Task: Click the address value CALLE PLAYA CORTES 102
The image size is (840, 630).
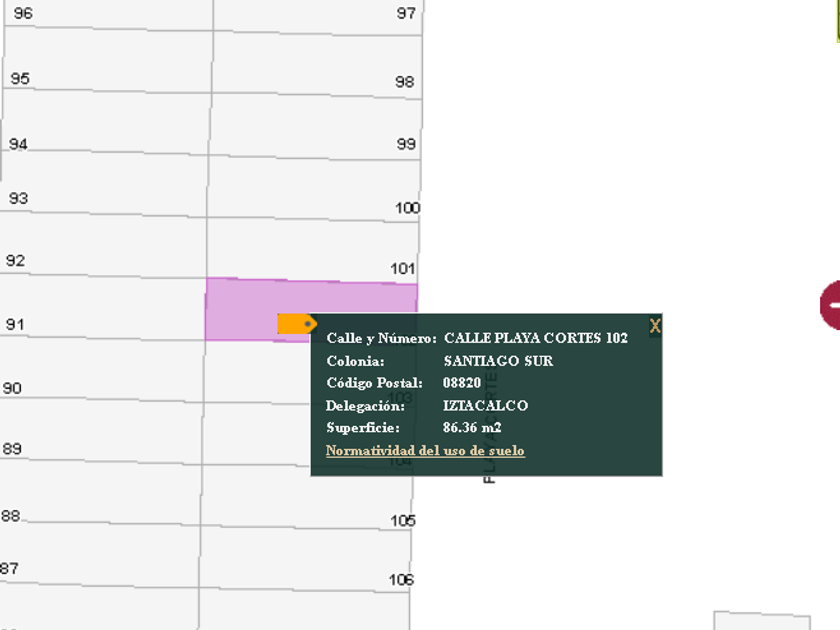Action: coord(536,338)
